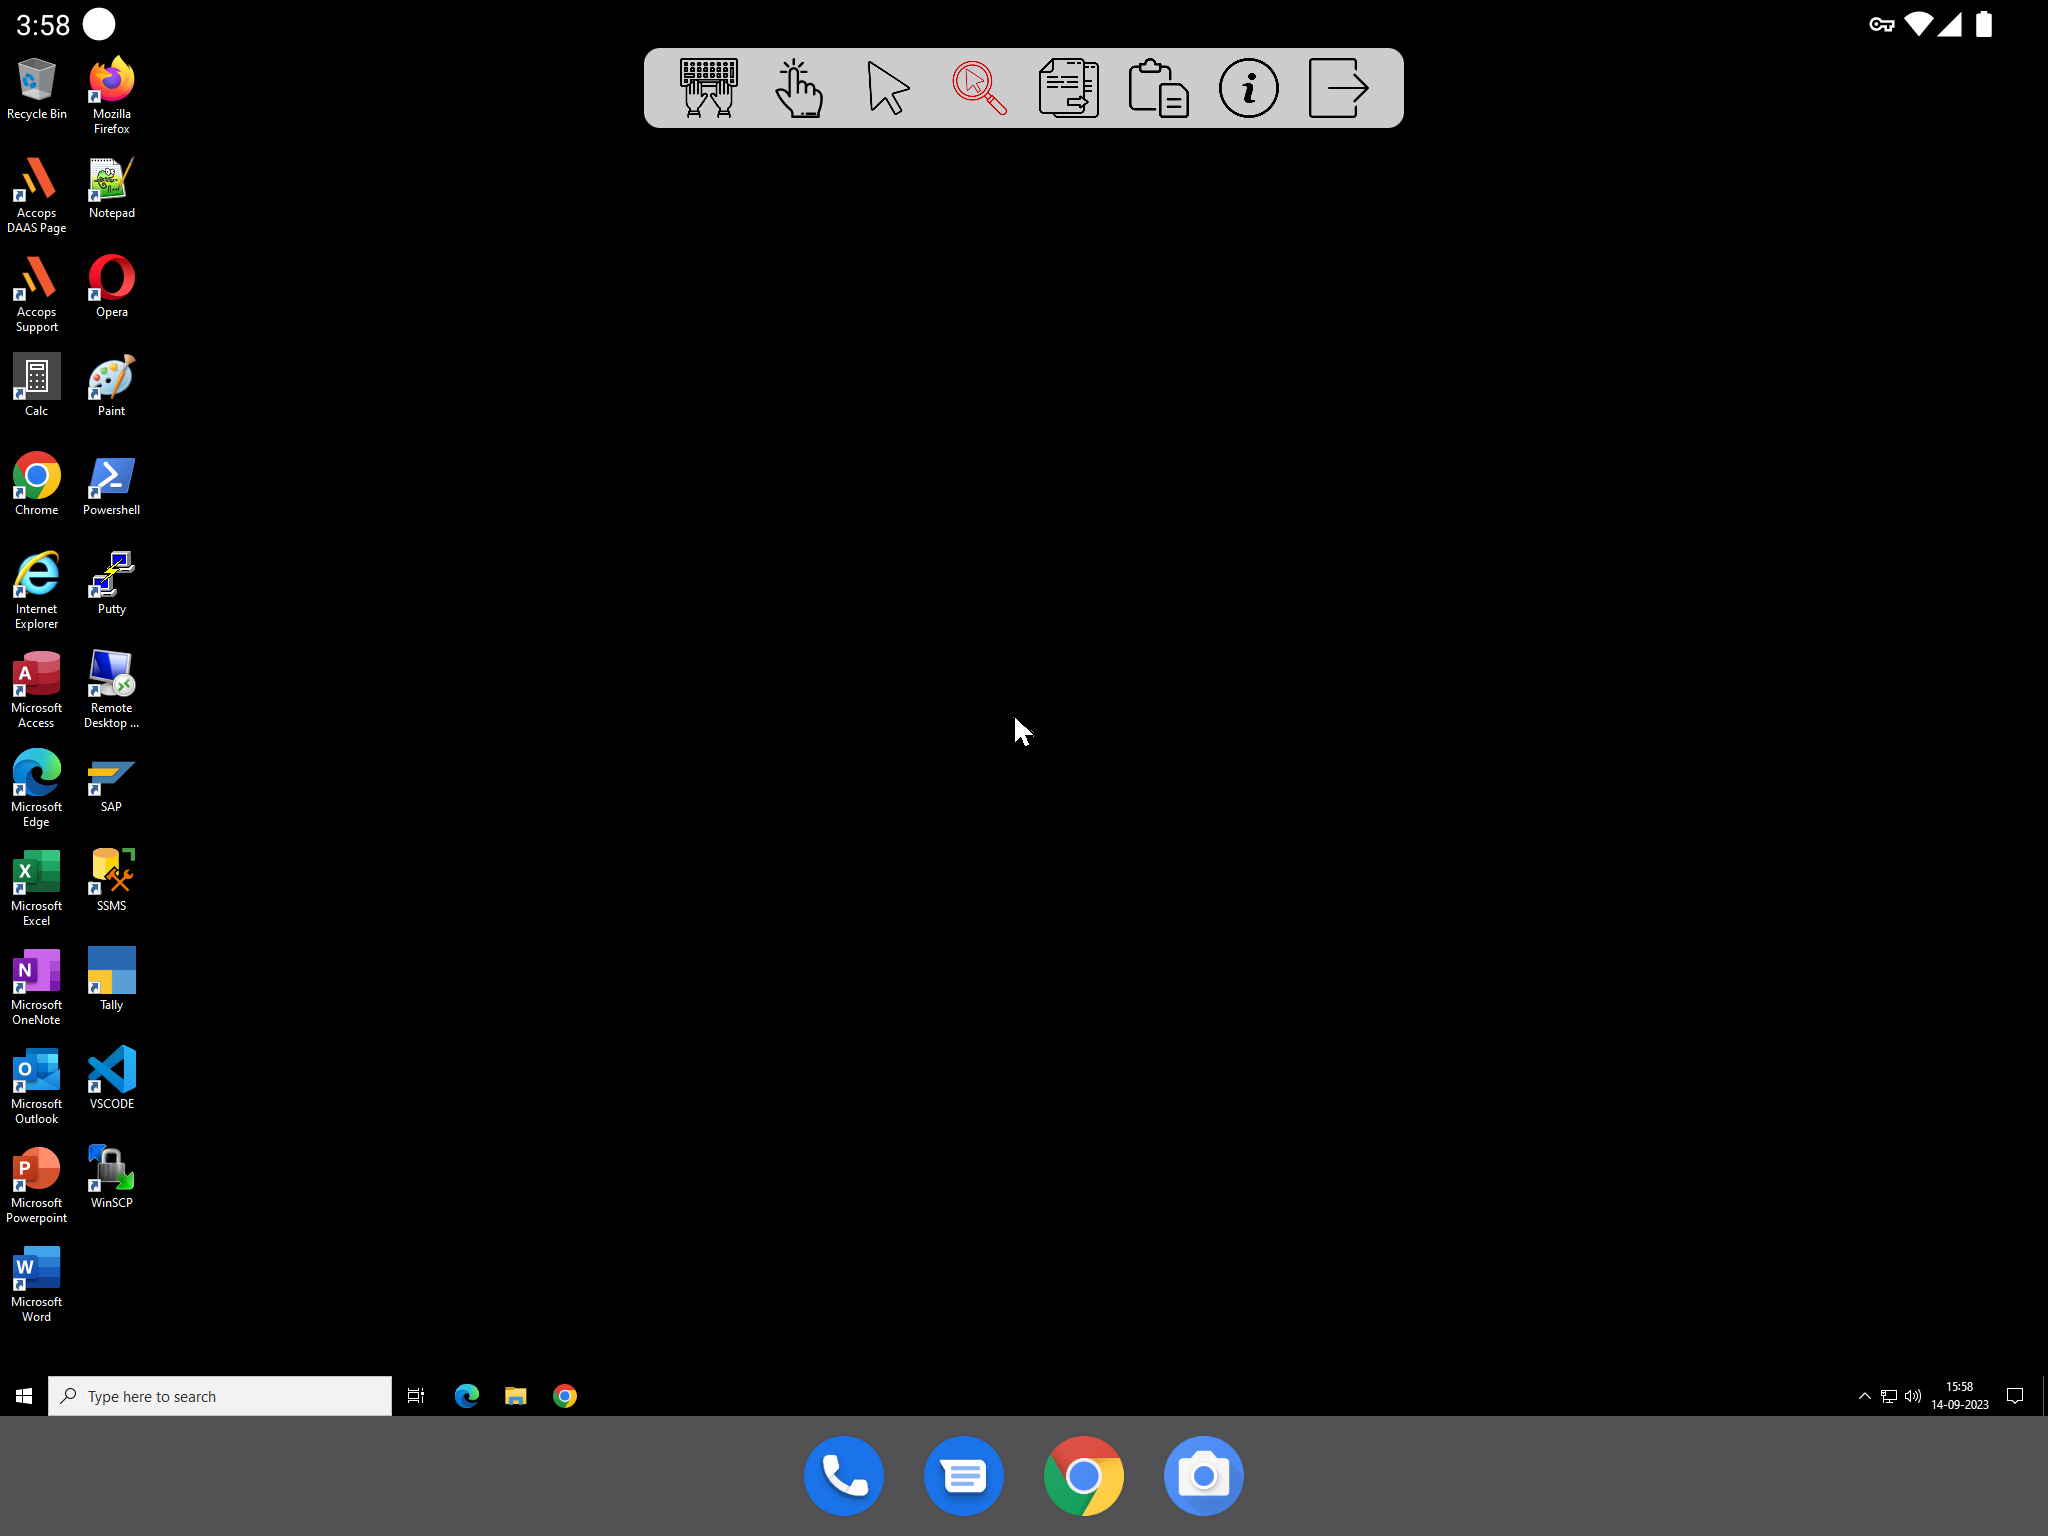This screenshot has width=2048, height=1536.
Task: Open Task View on the taskbar
Action: [x=416, y=1396]
